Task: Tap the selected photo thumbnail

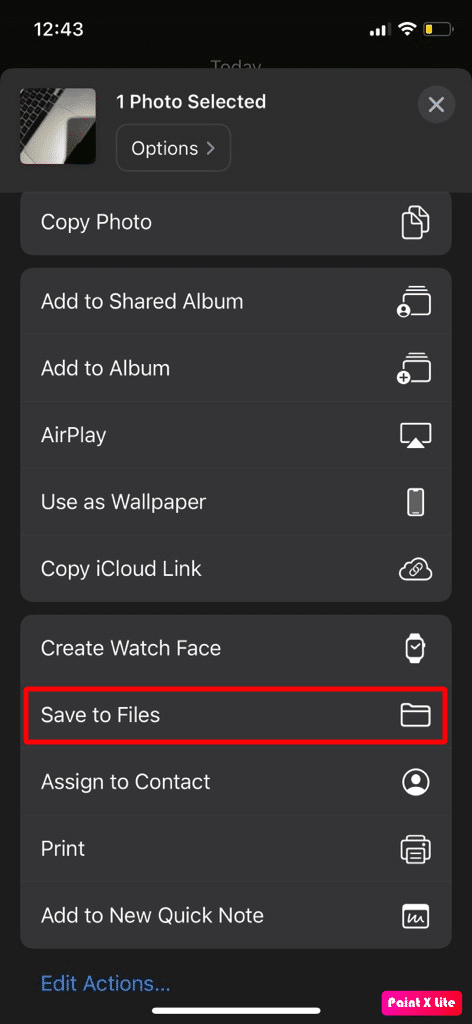Action: coord(57,126)
